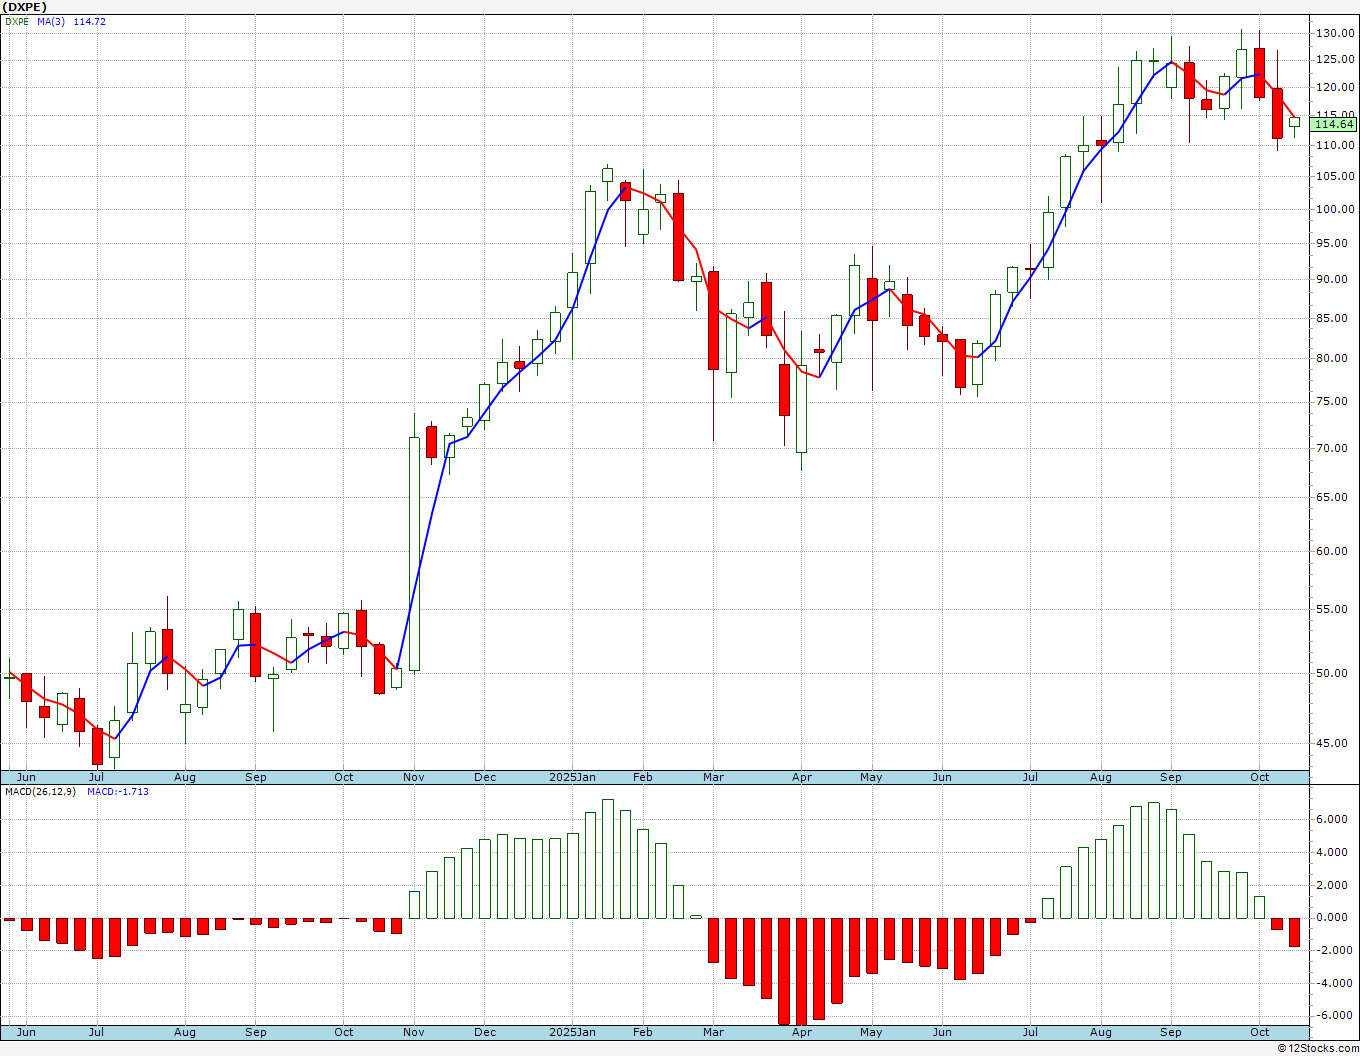
Task: Select Apr on the price chart time axis
Action: coord(801,777)
